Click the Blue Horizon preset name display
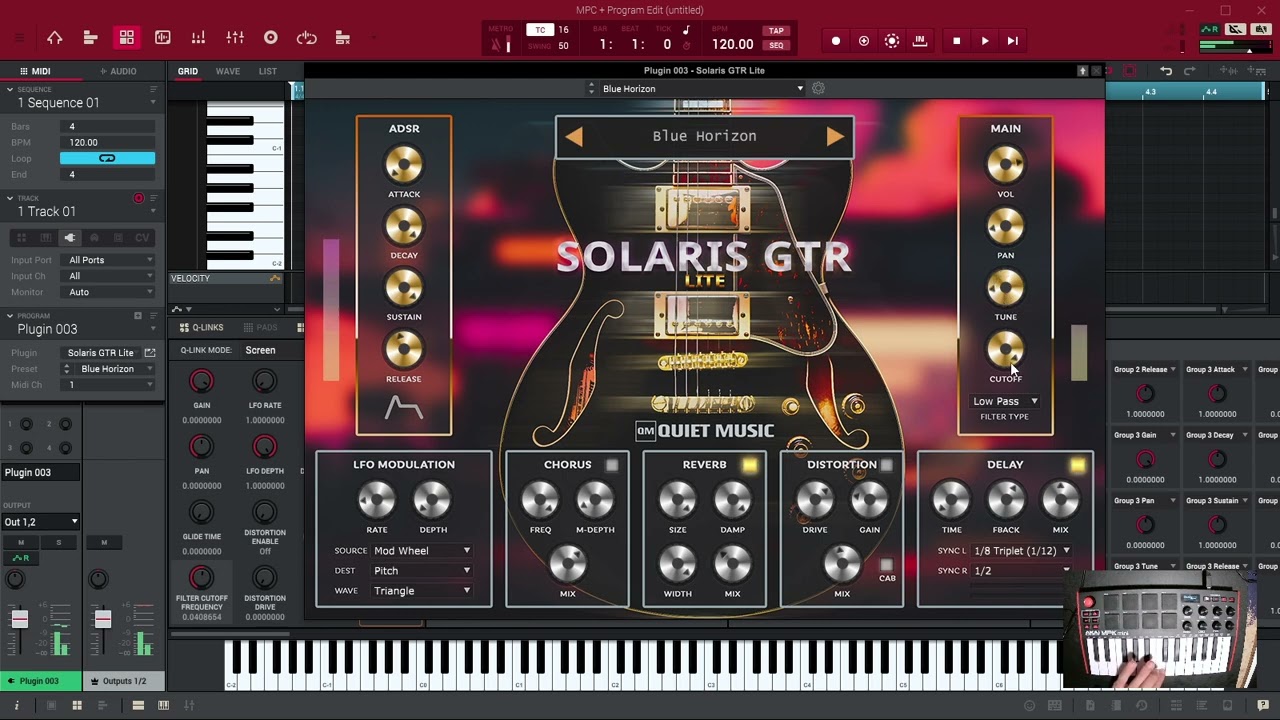The height and width of the screenshot is (720, 1280). pos(704,137)
